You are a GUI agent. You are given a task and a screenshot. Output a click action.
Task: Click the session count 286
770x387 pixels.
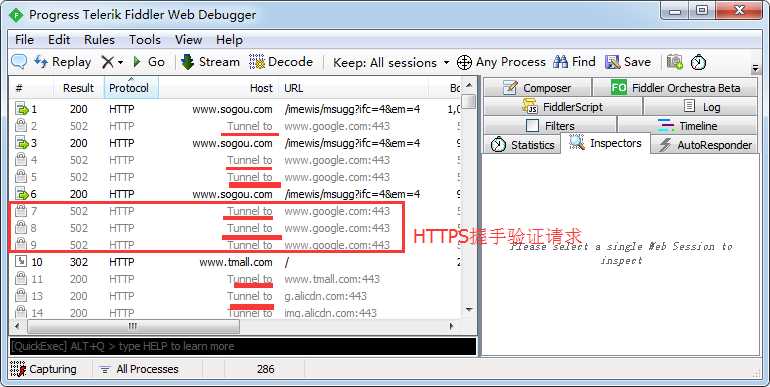[265, 369]
